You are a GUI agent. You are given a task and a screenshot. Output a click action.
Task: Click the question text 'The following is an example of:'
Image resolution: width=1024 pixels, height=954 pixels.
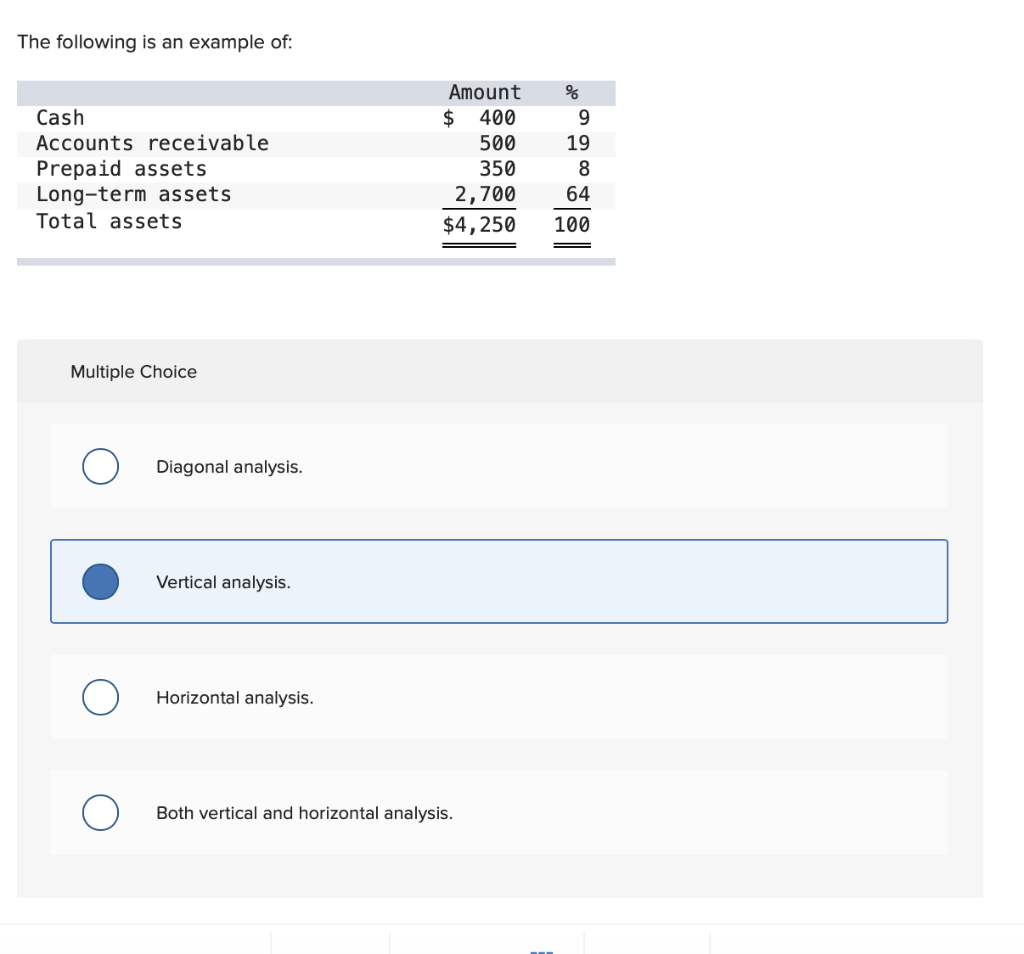(155, 42)
